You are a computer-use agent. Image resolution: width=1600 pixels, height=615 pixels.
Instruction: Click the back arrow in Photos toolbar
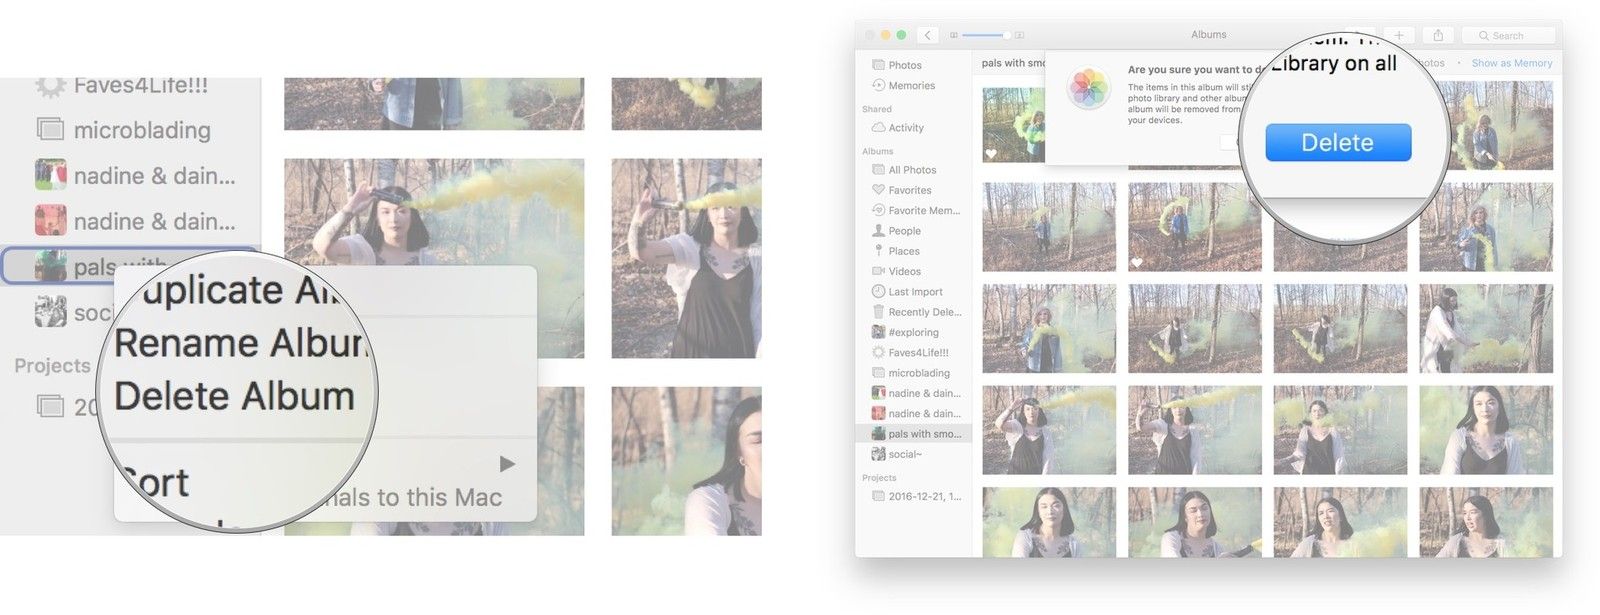[x=927, y=35]
